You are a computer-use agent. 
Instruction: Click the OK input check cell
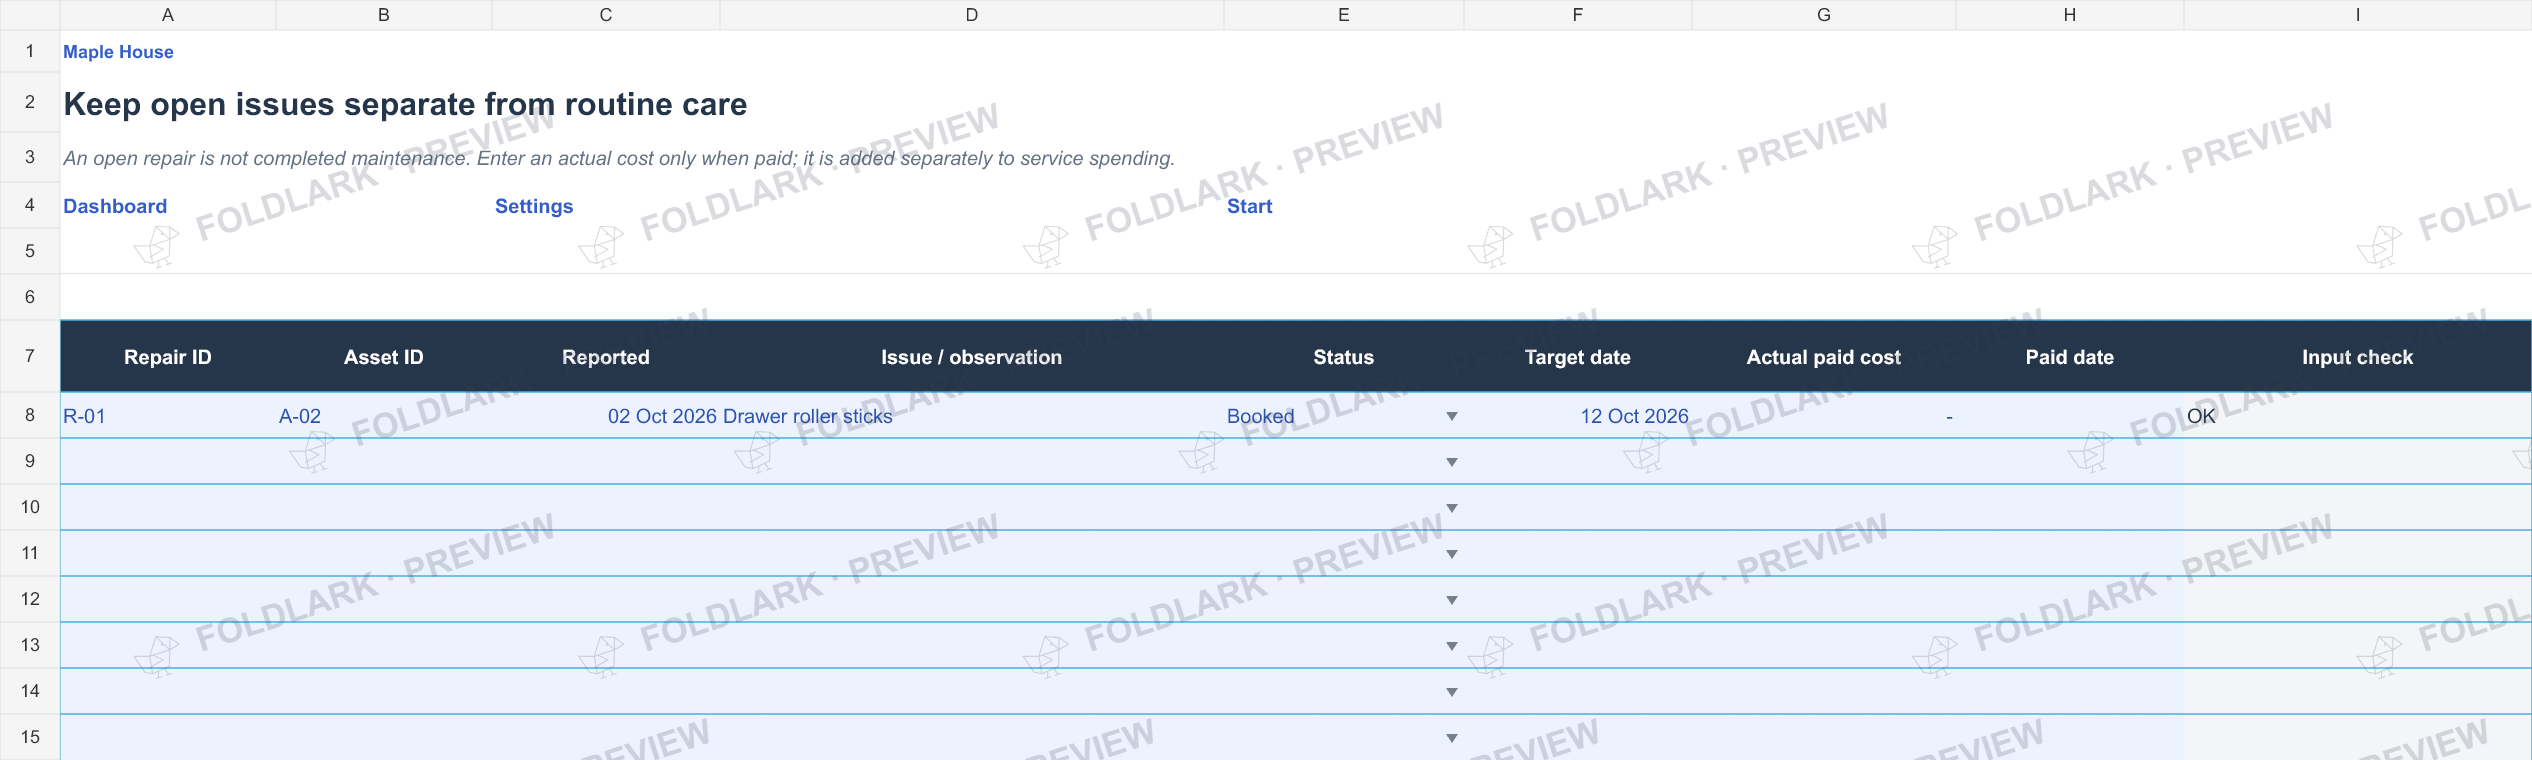2358,416
